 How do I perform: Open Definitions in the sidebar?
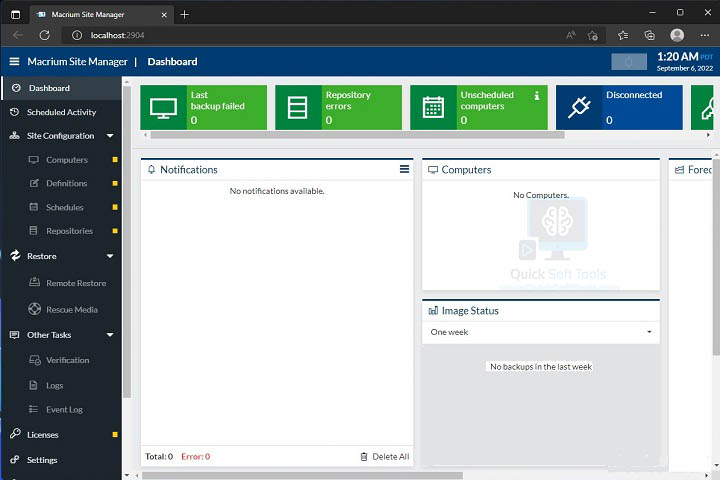pos(67,183)
